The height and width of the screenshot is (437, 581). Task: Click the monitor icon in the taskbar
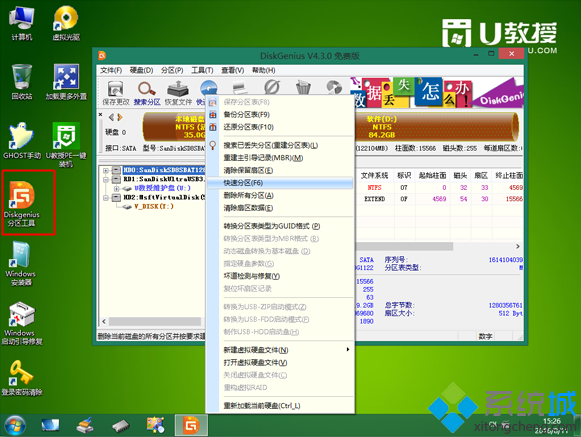coord(50,425)
